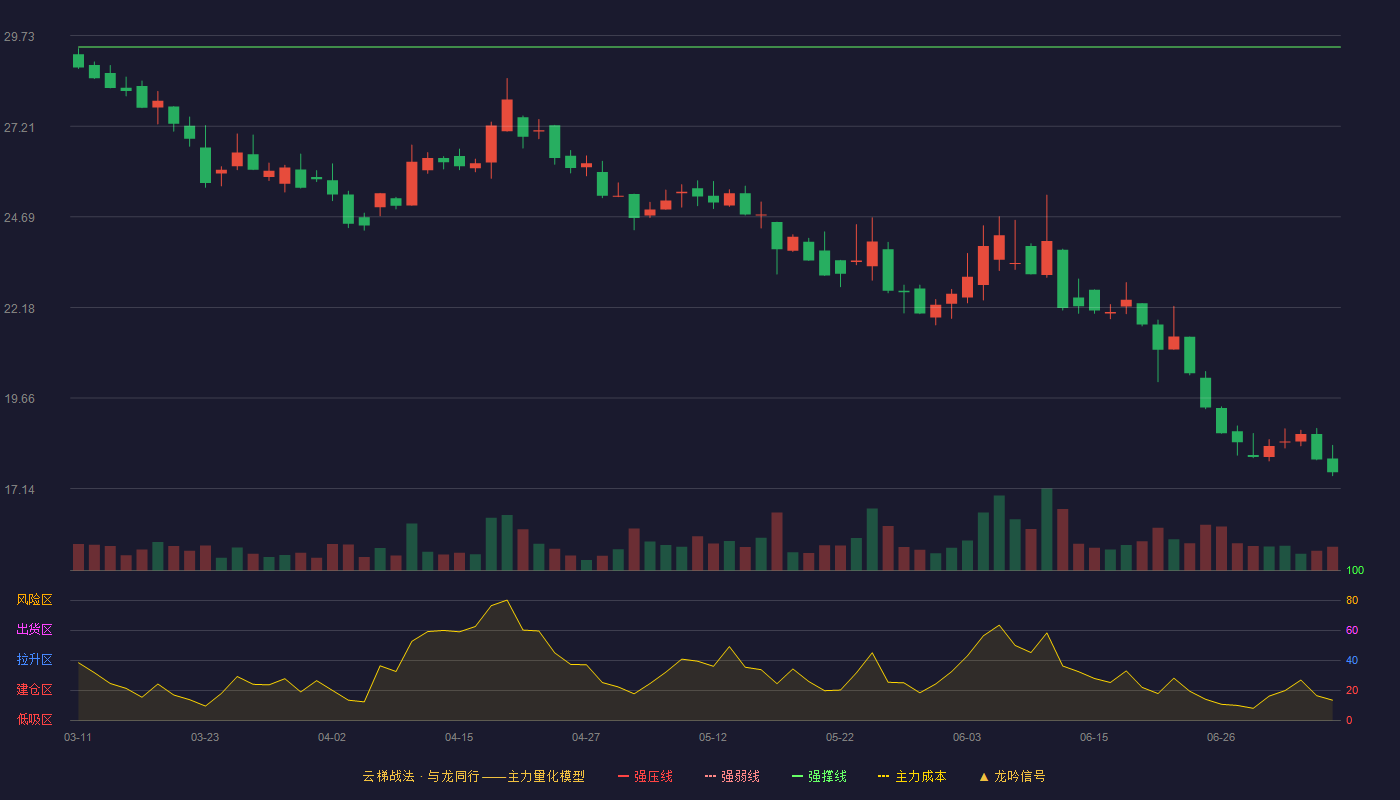Click the 低吸区 zone label
Image resolution: width=1400 pixels, height=800 pixels.
tap(34, 720)
